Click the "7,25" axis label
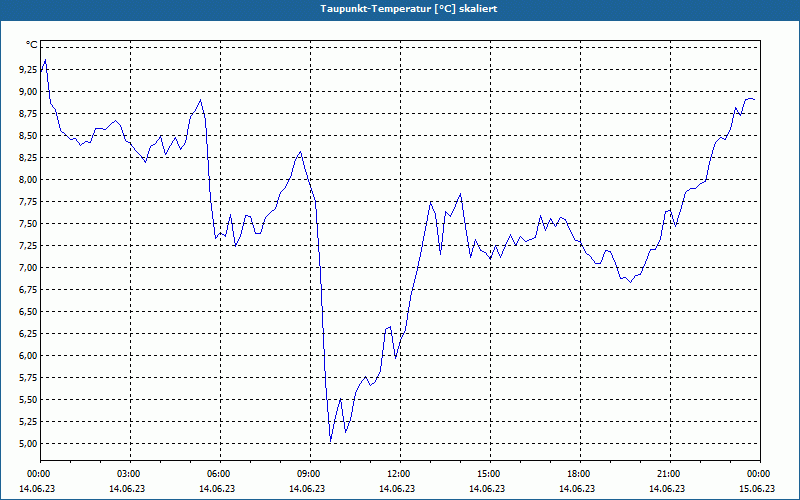The width and height of the screenshot is (800, 500). click(x=29, y=246)
